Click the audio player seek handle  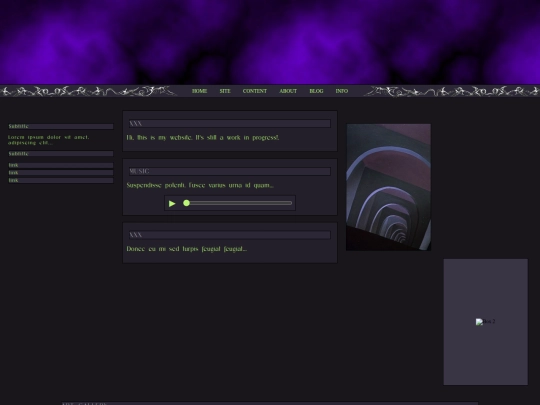(x=186, y=203)
